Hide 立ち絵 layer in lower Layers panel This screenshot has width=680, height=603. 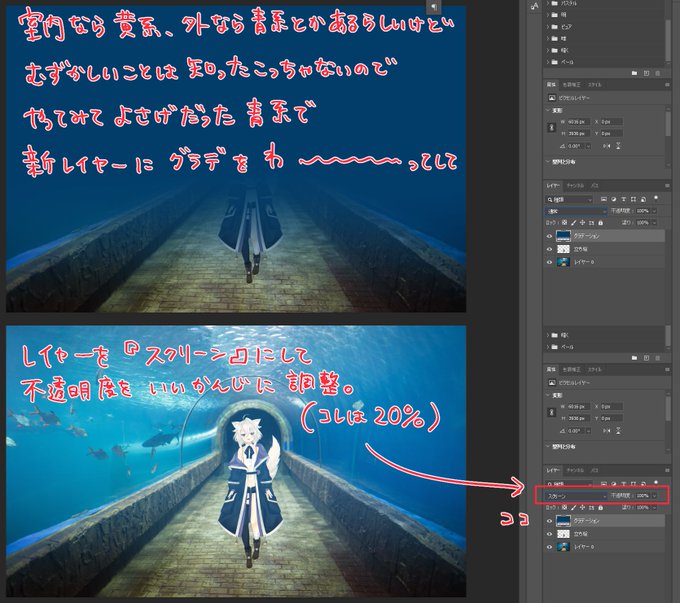(x=549, y=534)
